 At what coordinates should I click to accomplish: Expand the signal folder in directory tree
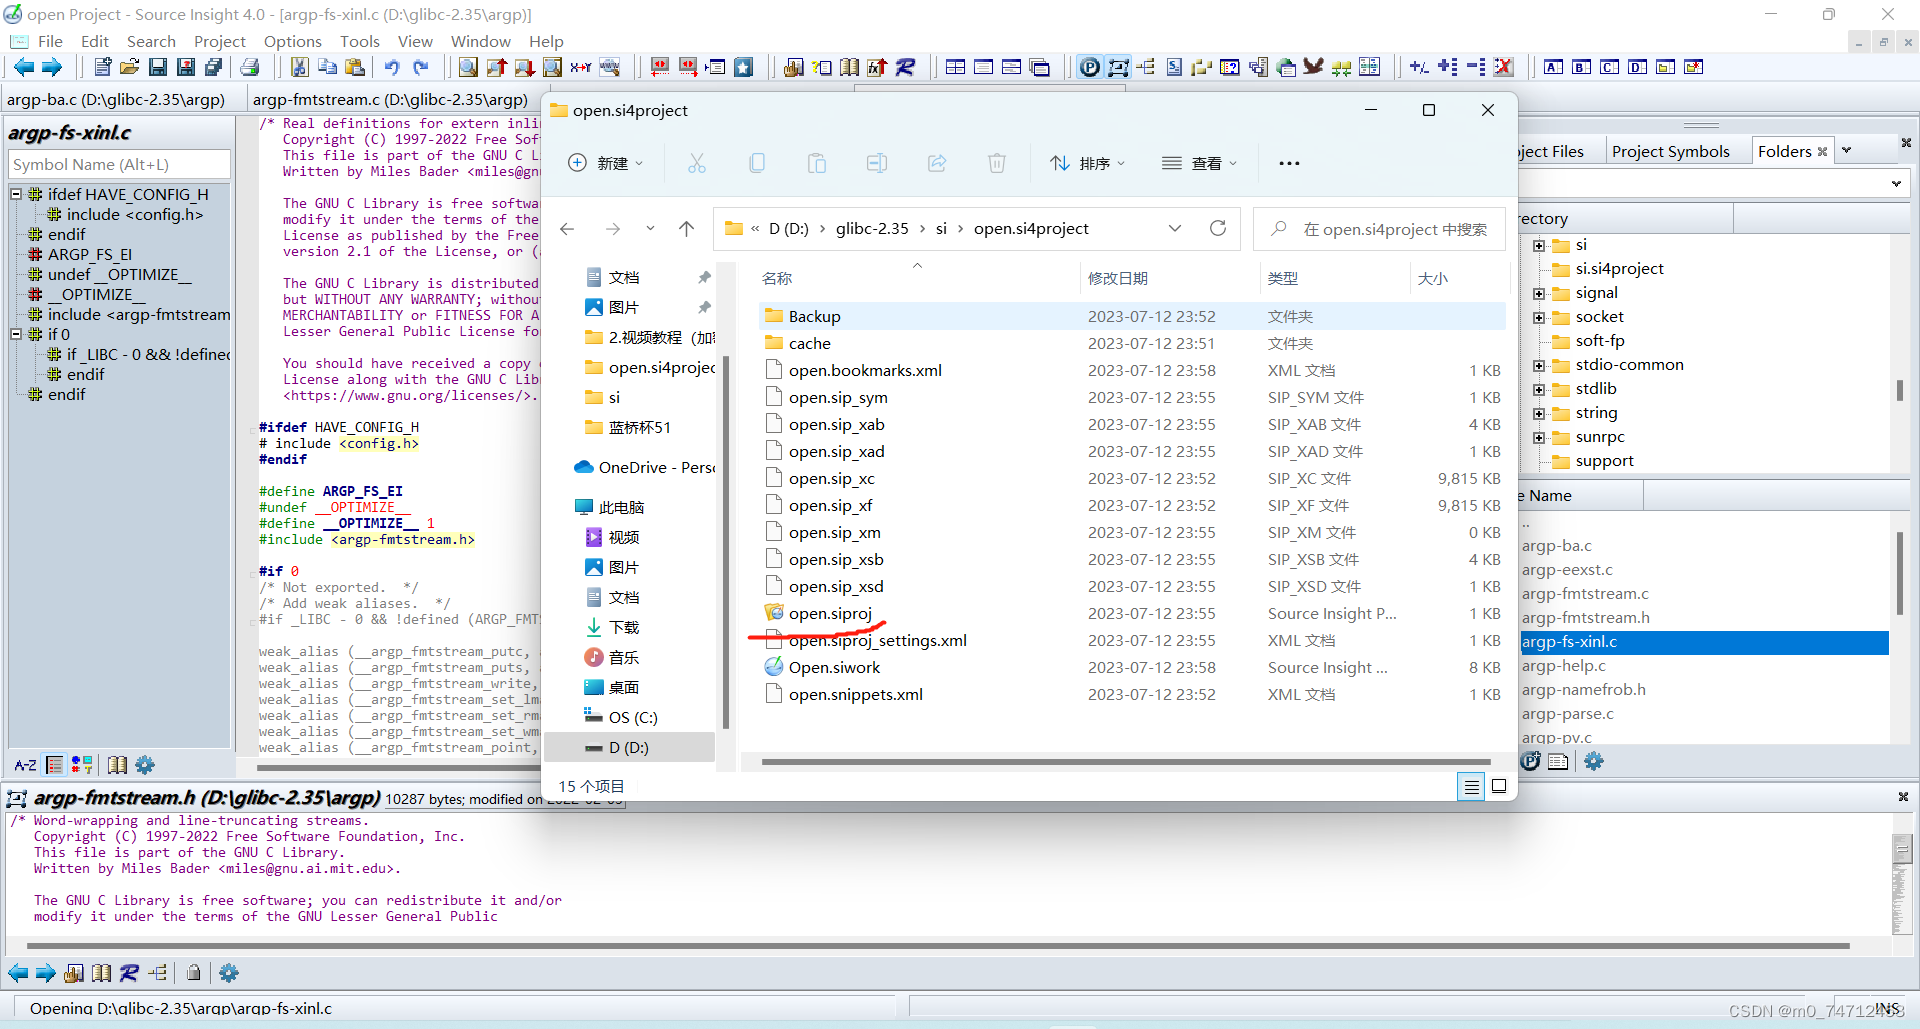1539,293
